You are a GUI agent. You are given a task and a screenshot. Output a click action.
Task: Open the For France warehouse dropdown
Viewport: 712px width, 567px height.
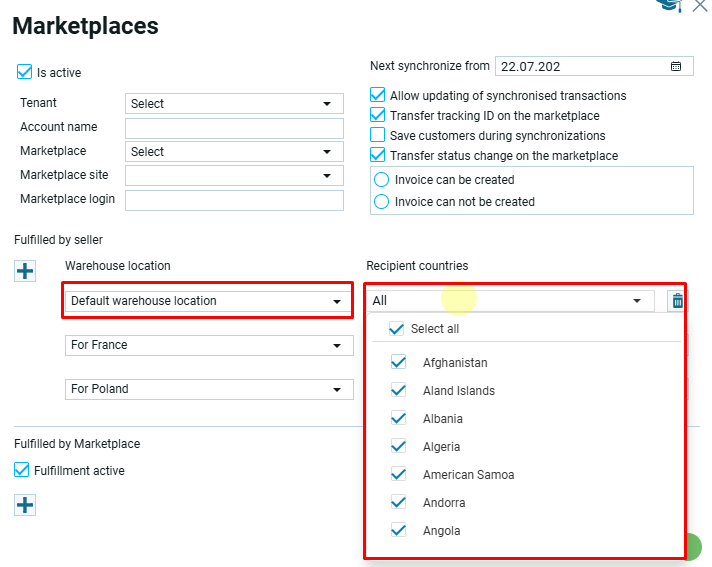click(207, 345)
